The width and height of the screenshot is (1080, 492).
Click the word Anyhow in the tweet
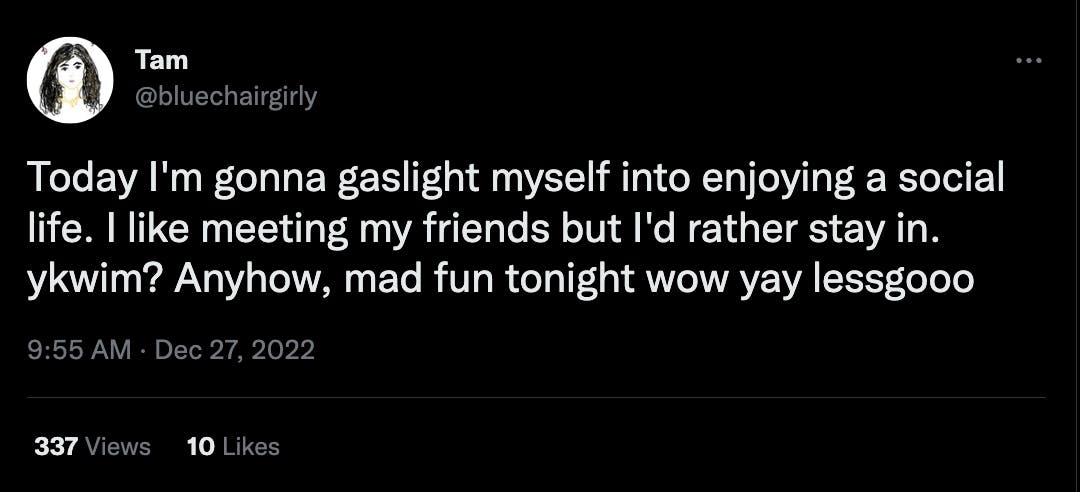[x=253, y=279]
